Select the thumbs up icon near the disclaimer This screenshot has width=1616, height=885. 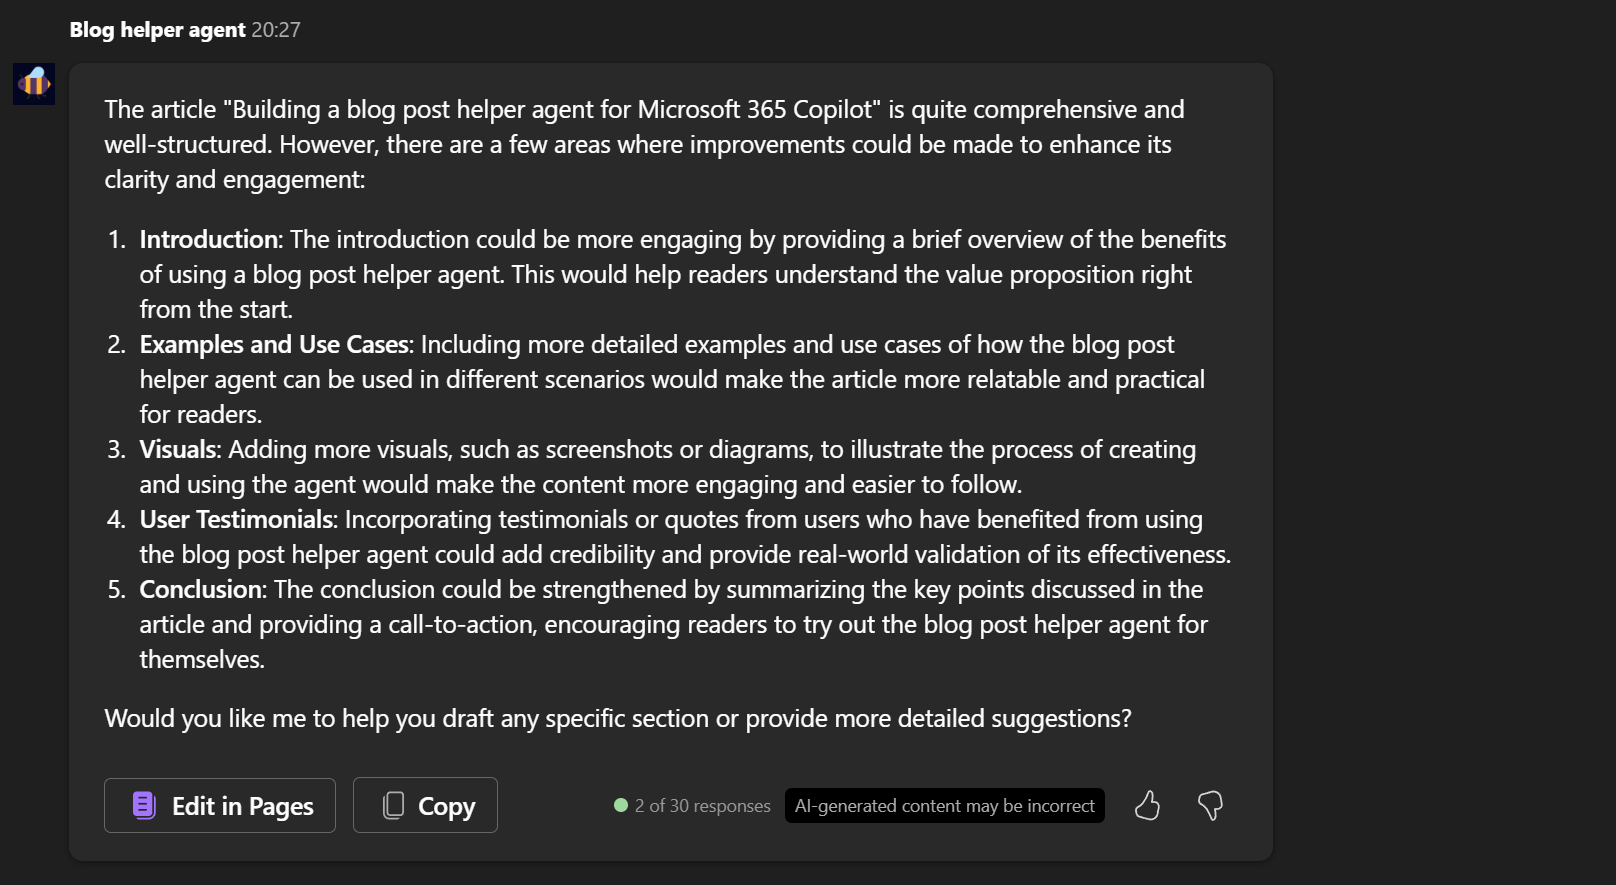(1147, 805)
